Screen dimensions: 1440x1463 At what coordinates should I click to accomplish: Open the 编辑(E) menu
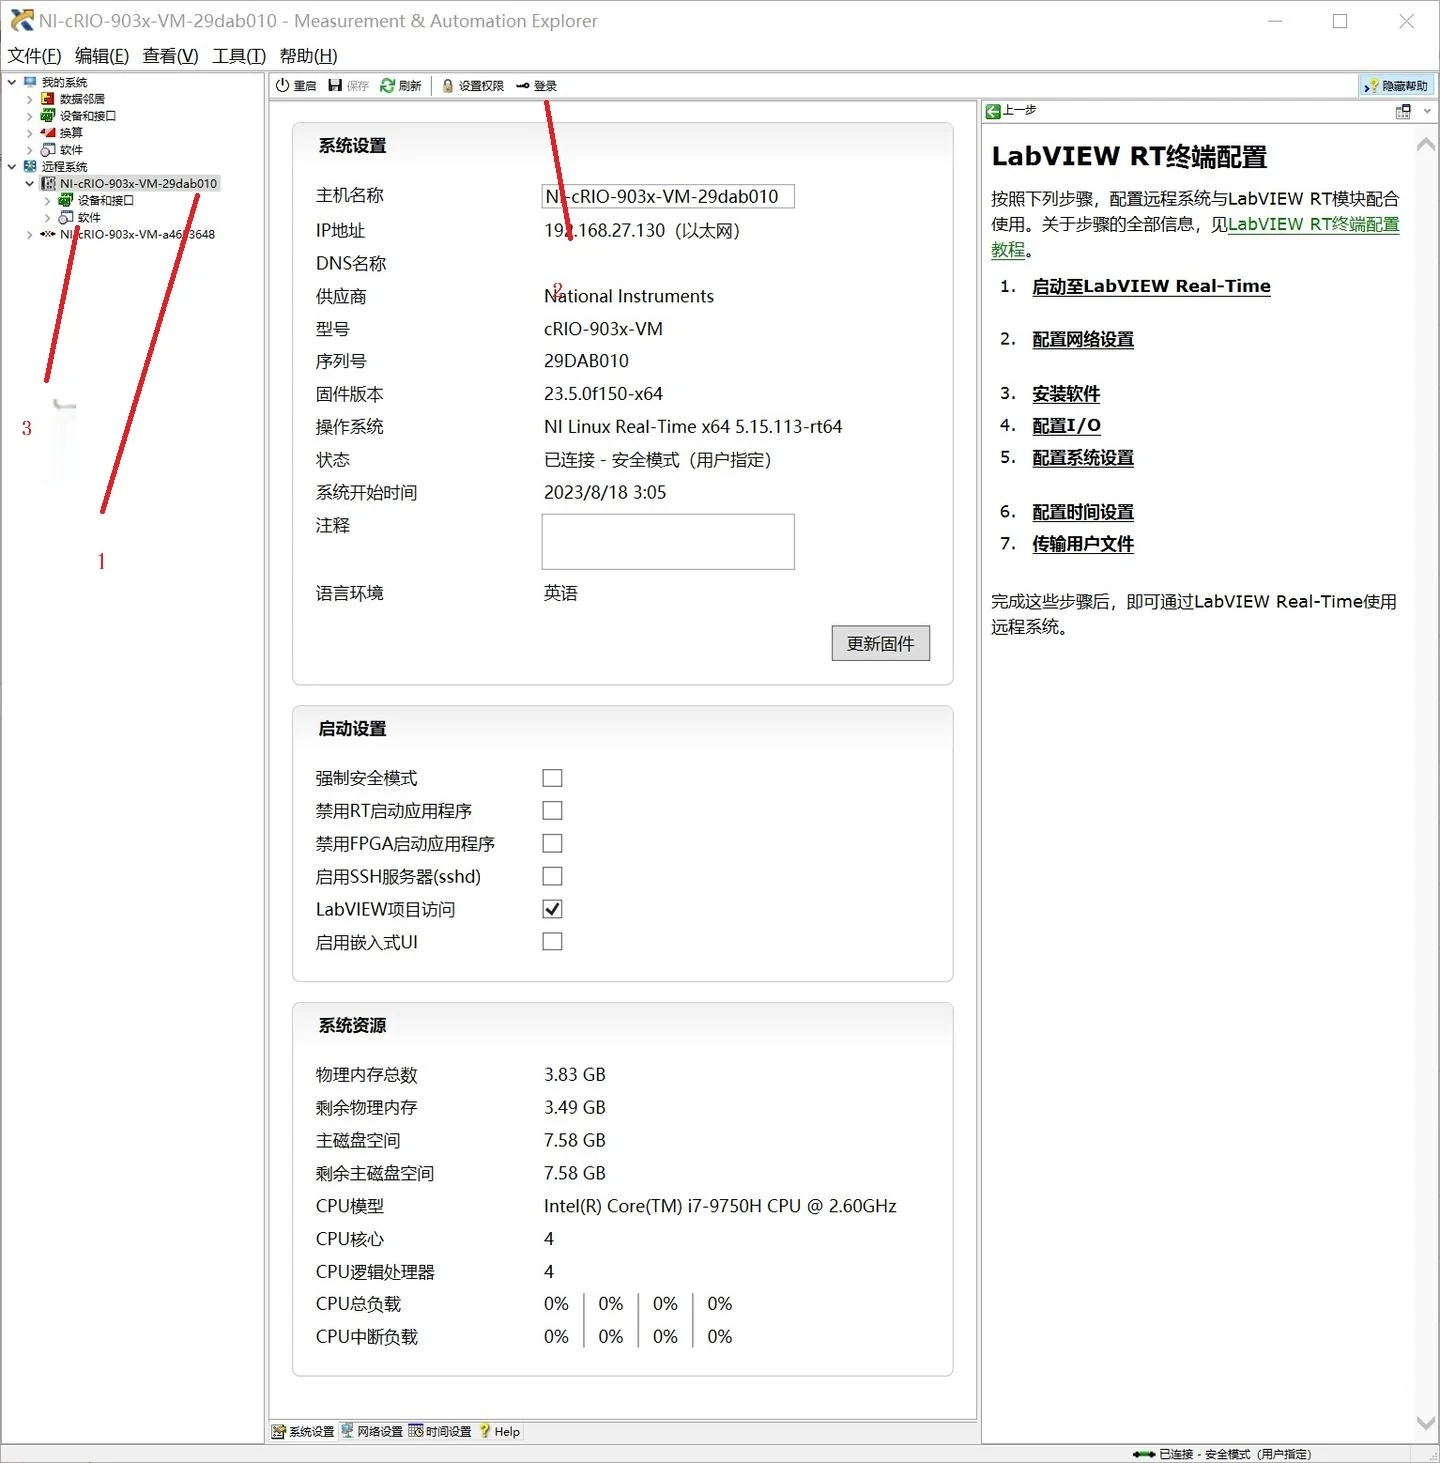click(102, 56)
